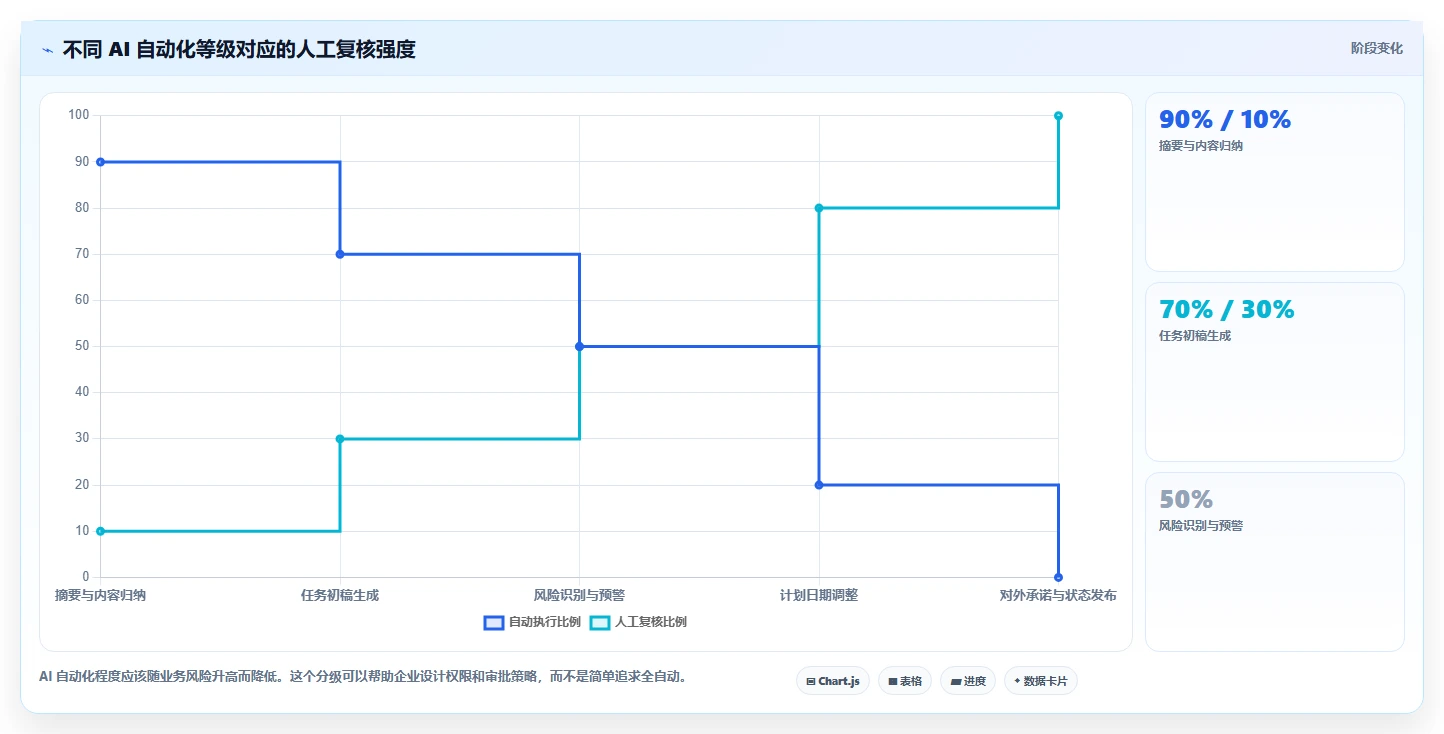Click the 进度 tag
Image resolution: width=1444 pixels, height=734 pixels.
pos(968,681)
